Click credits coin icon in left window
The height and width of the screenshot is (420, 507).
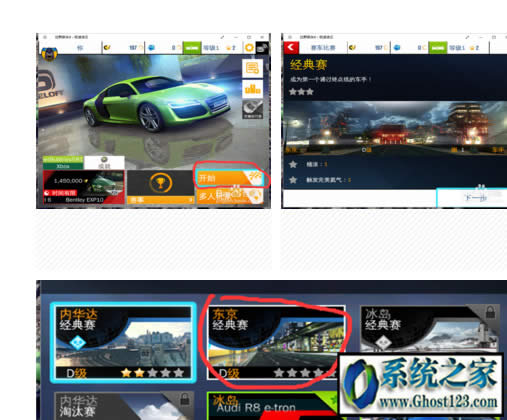click(x=107, y=48)
